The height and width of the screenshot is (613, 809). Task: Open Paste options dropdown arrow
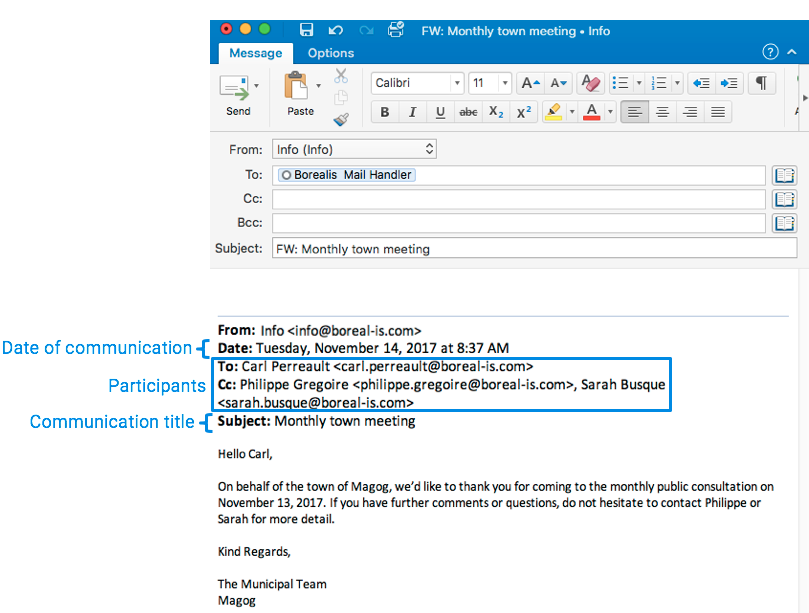click(319, 86)
